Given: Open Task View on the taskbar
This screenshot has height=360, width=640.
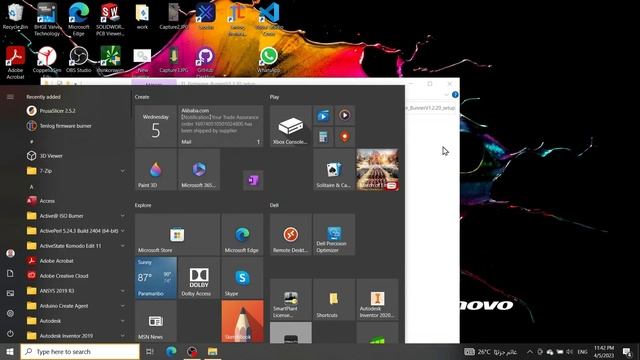Looking at the screenshot, I should [x=150, y=351].
